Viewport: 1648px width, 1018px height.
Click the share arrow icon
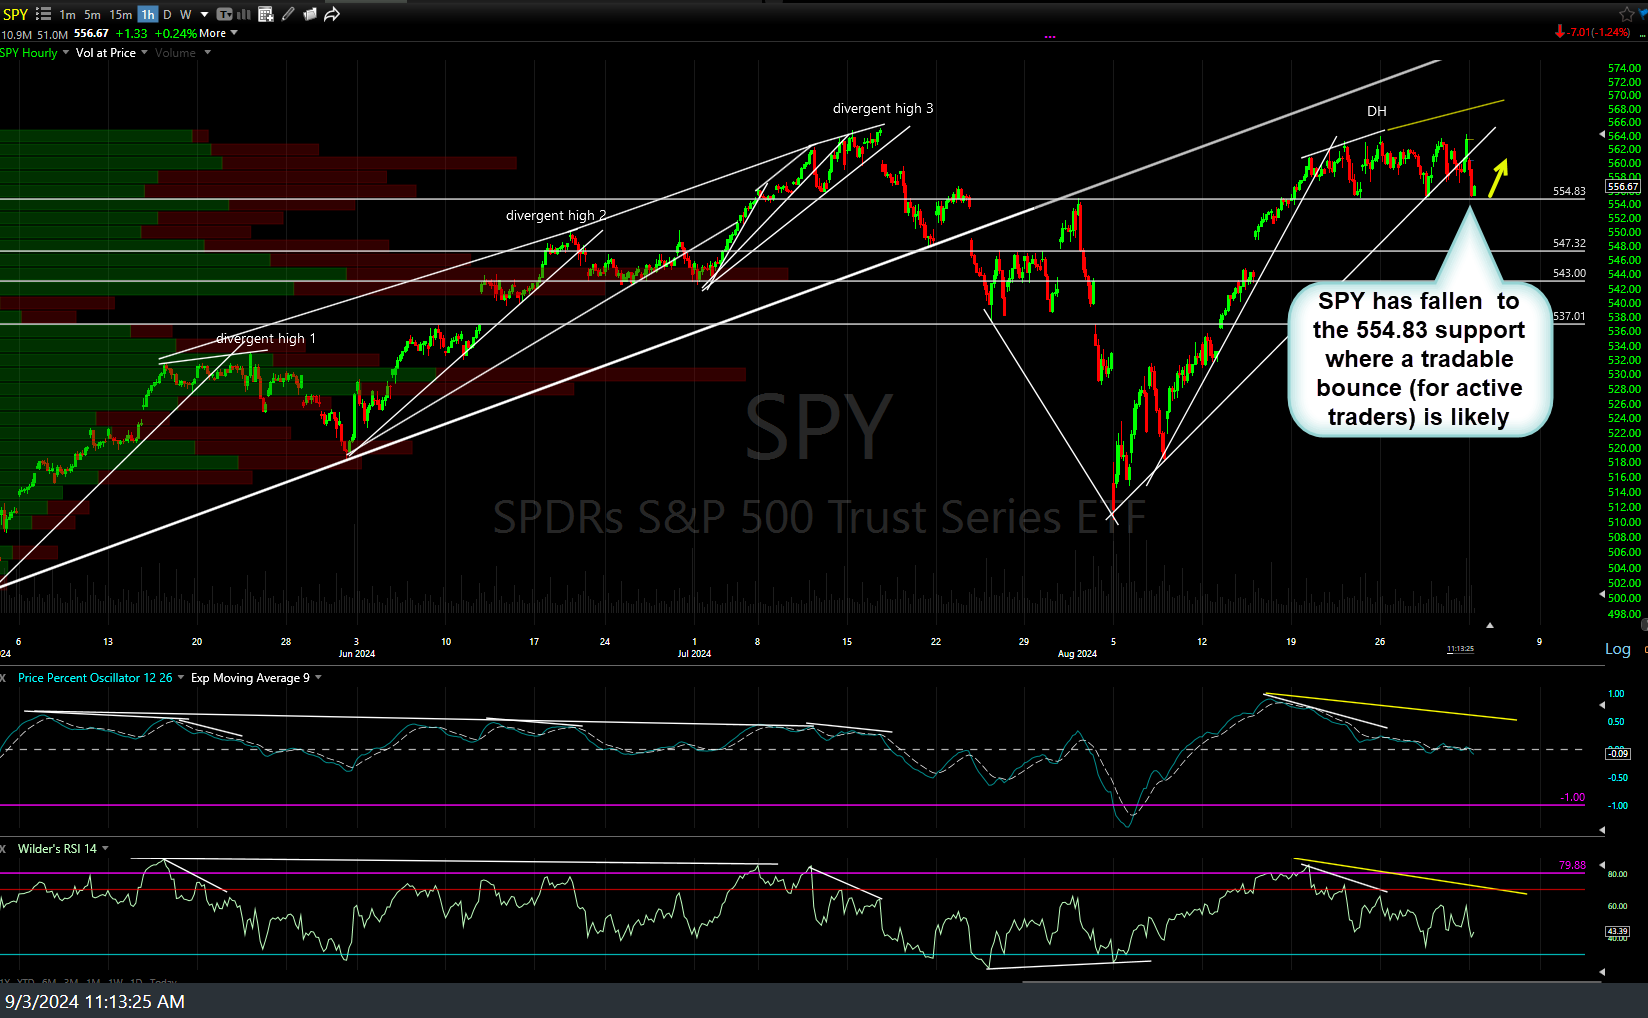[x=332, y=14]
